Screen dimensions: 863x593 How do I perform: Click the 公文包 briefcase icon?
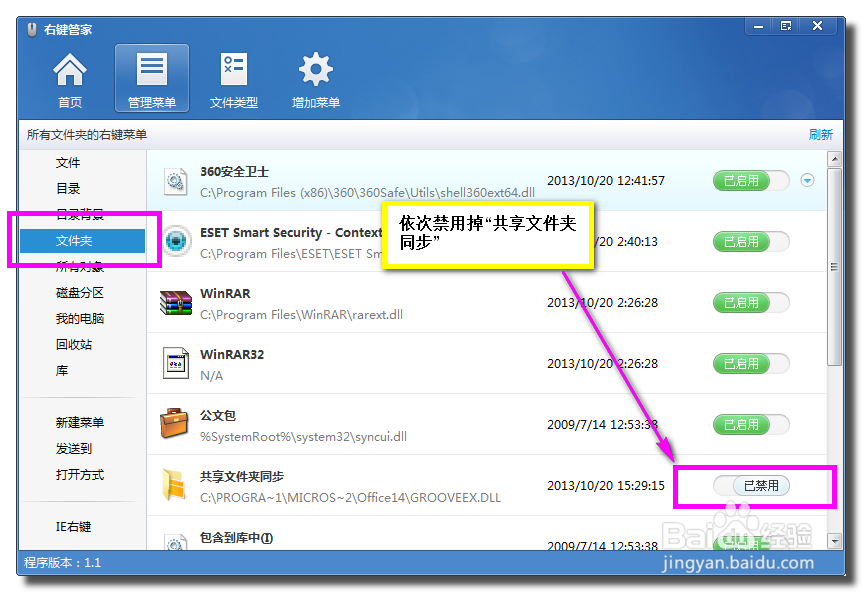click(x=174, y=423)
